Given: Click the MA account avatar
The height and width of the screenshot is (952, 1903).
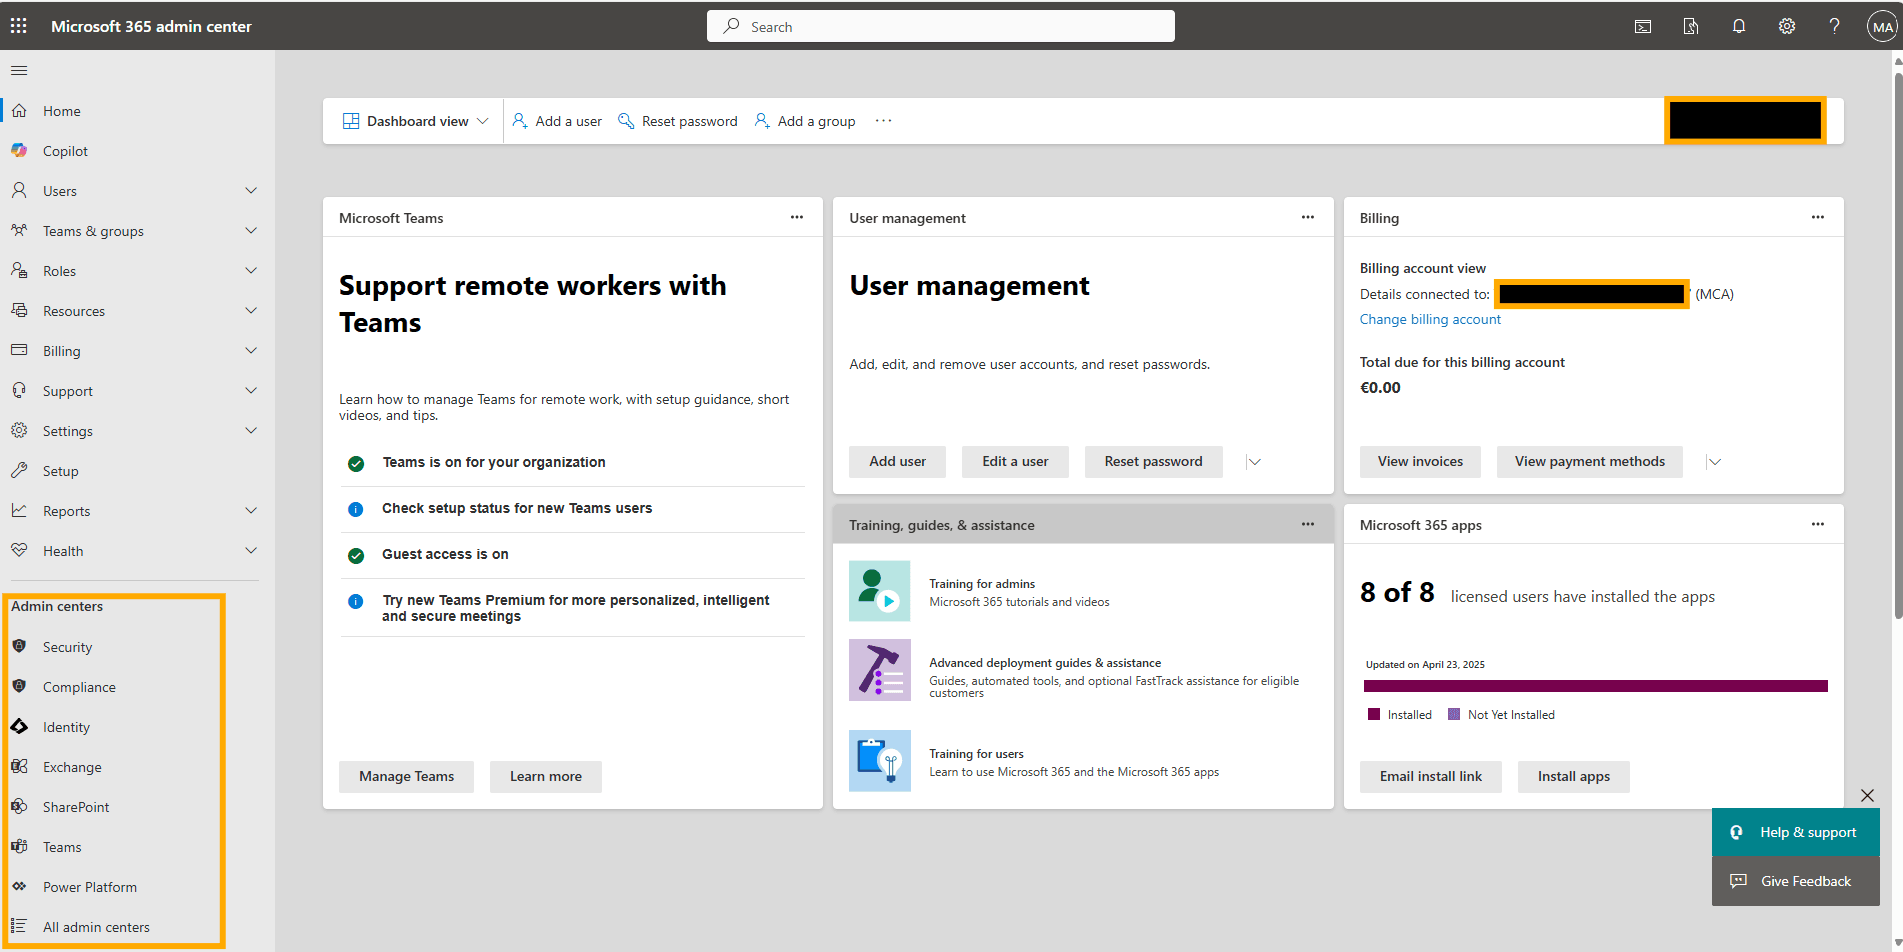Looking at the screenshot, I should [1882, 26].
